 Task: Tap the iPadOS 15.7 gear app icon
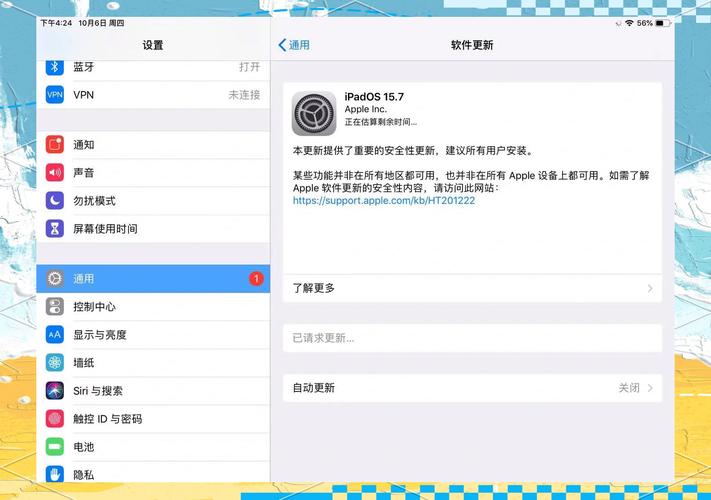pos(314,113)
